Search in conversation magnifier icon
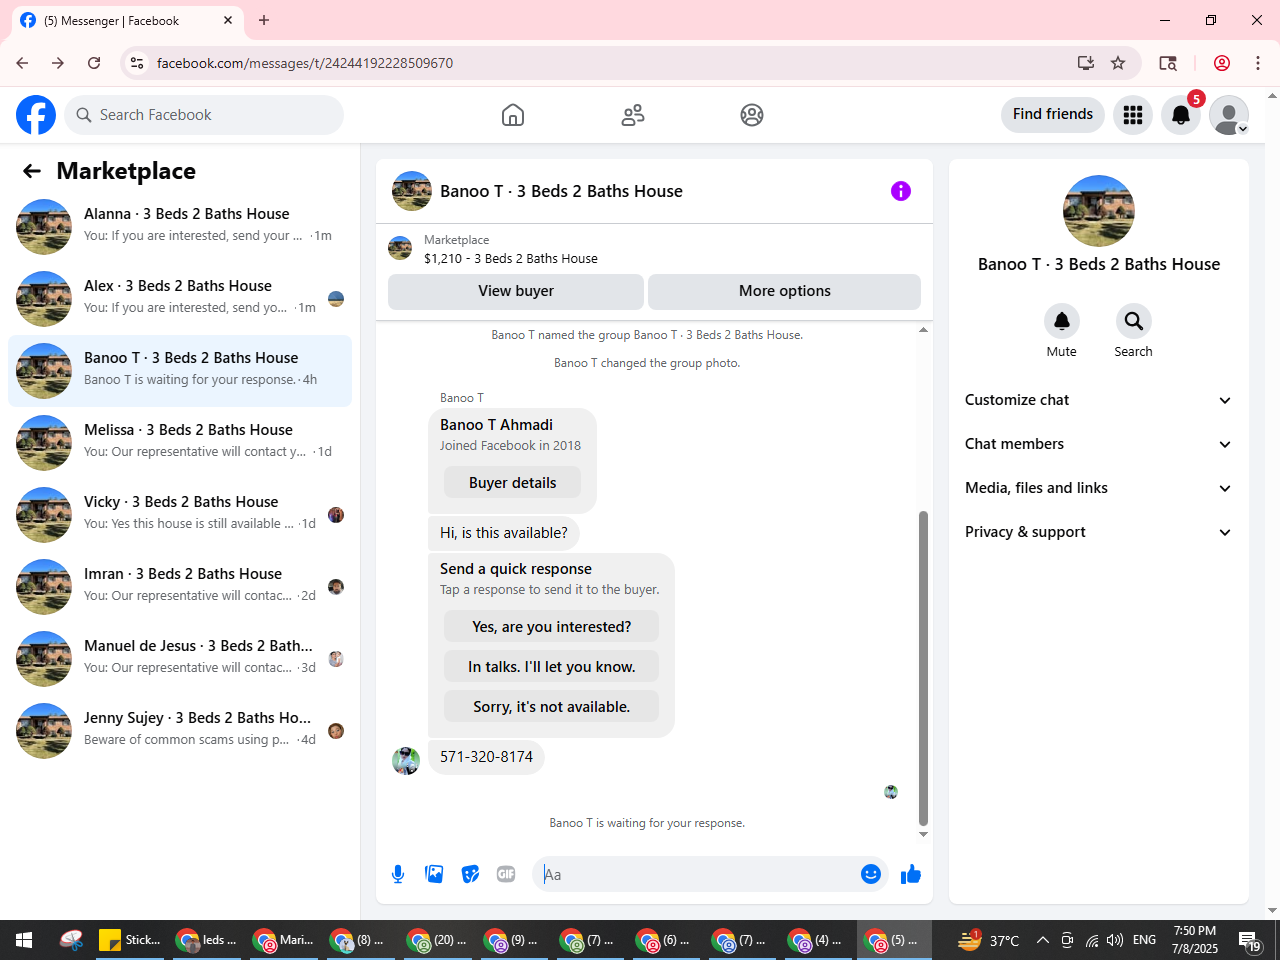 click(x=1134, y=321)
